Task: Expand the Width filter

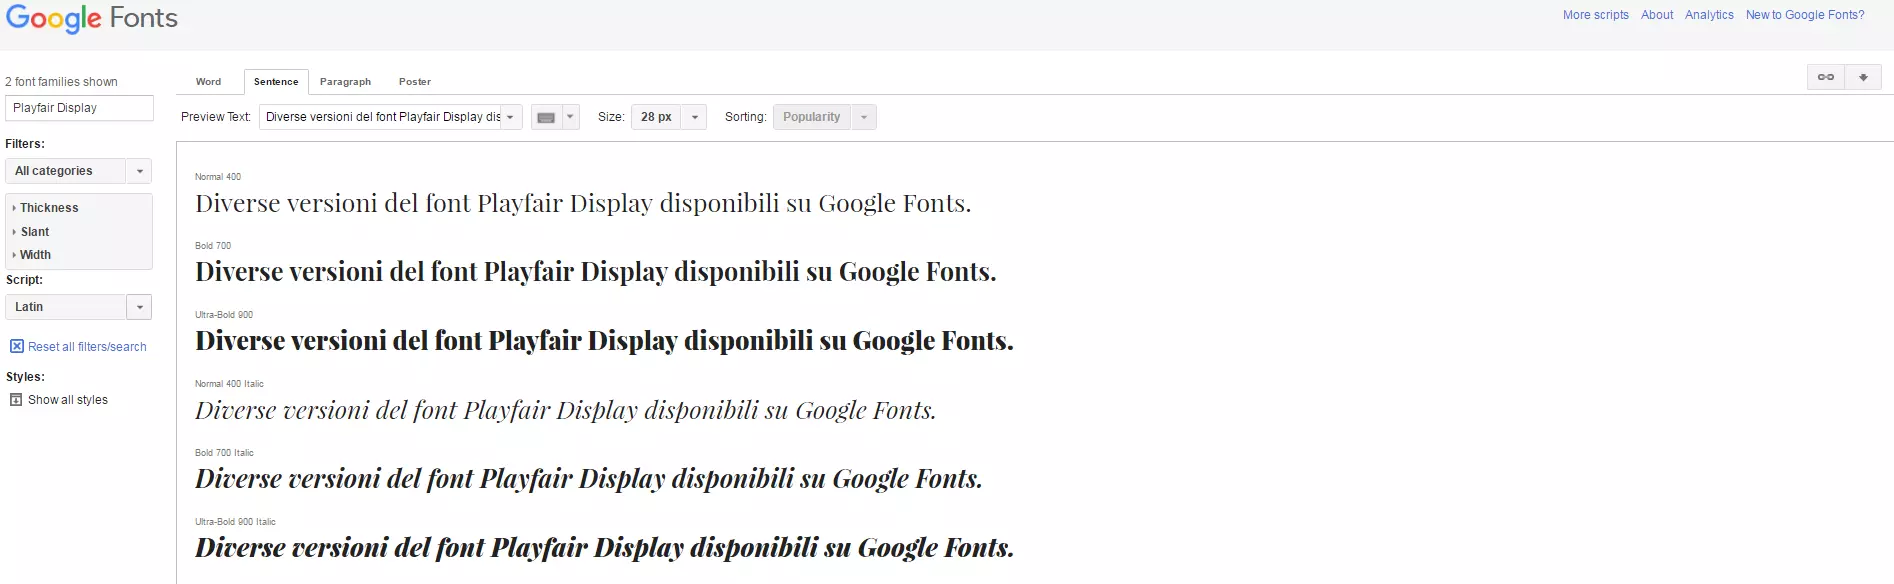Action: coord(31,255)
